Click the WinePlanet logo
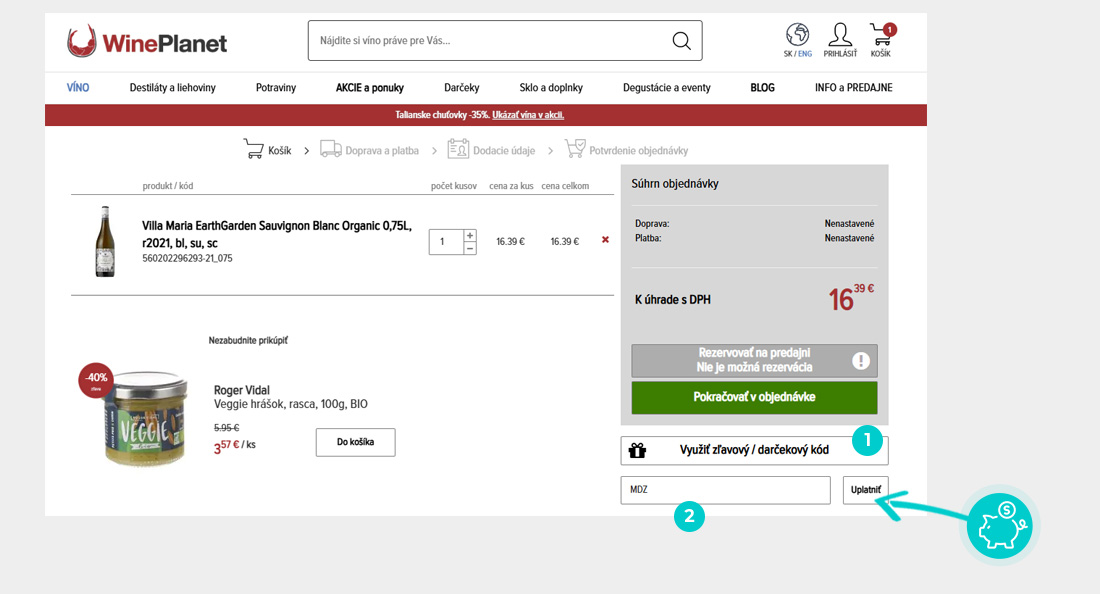The height and width of the screenshot is (594, 1100). tap(147, 41)
